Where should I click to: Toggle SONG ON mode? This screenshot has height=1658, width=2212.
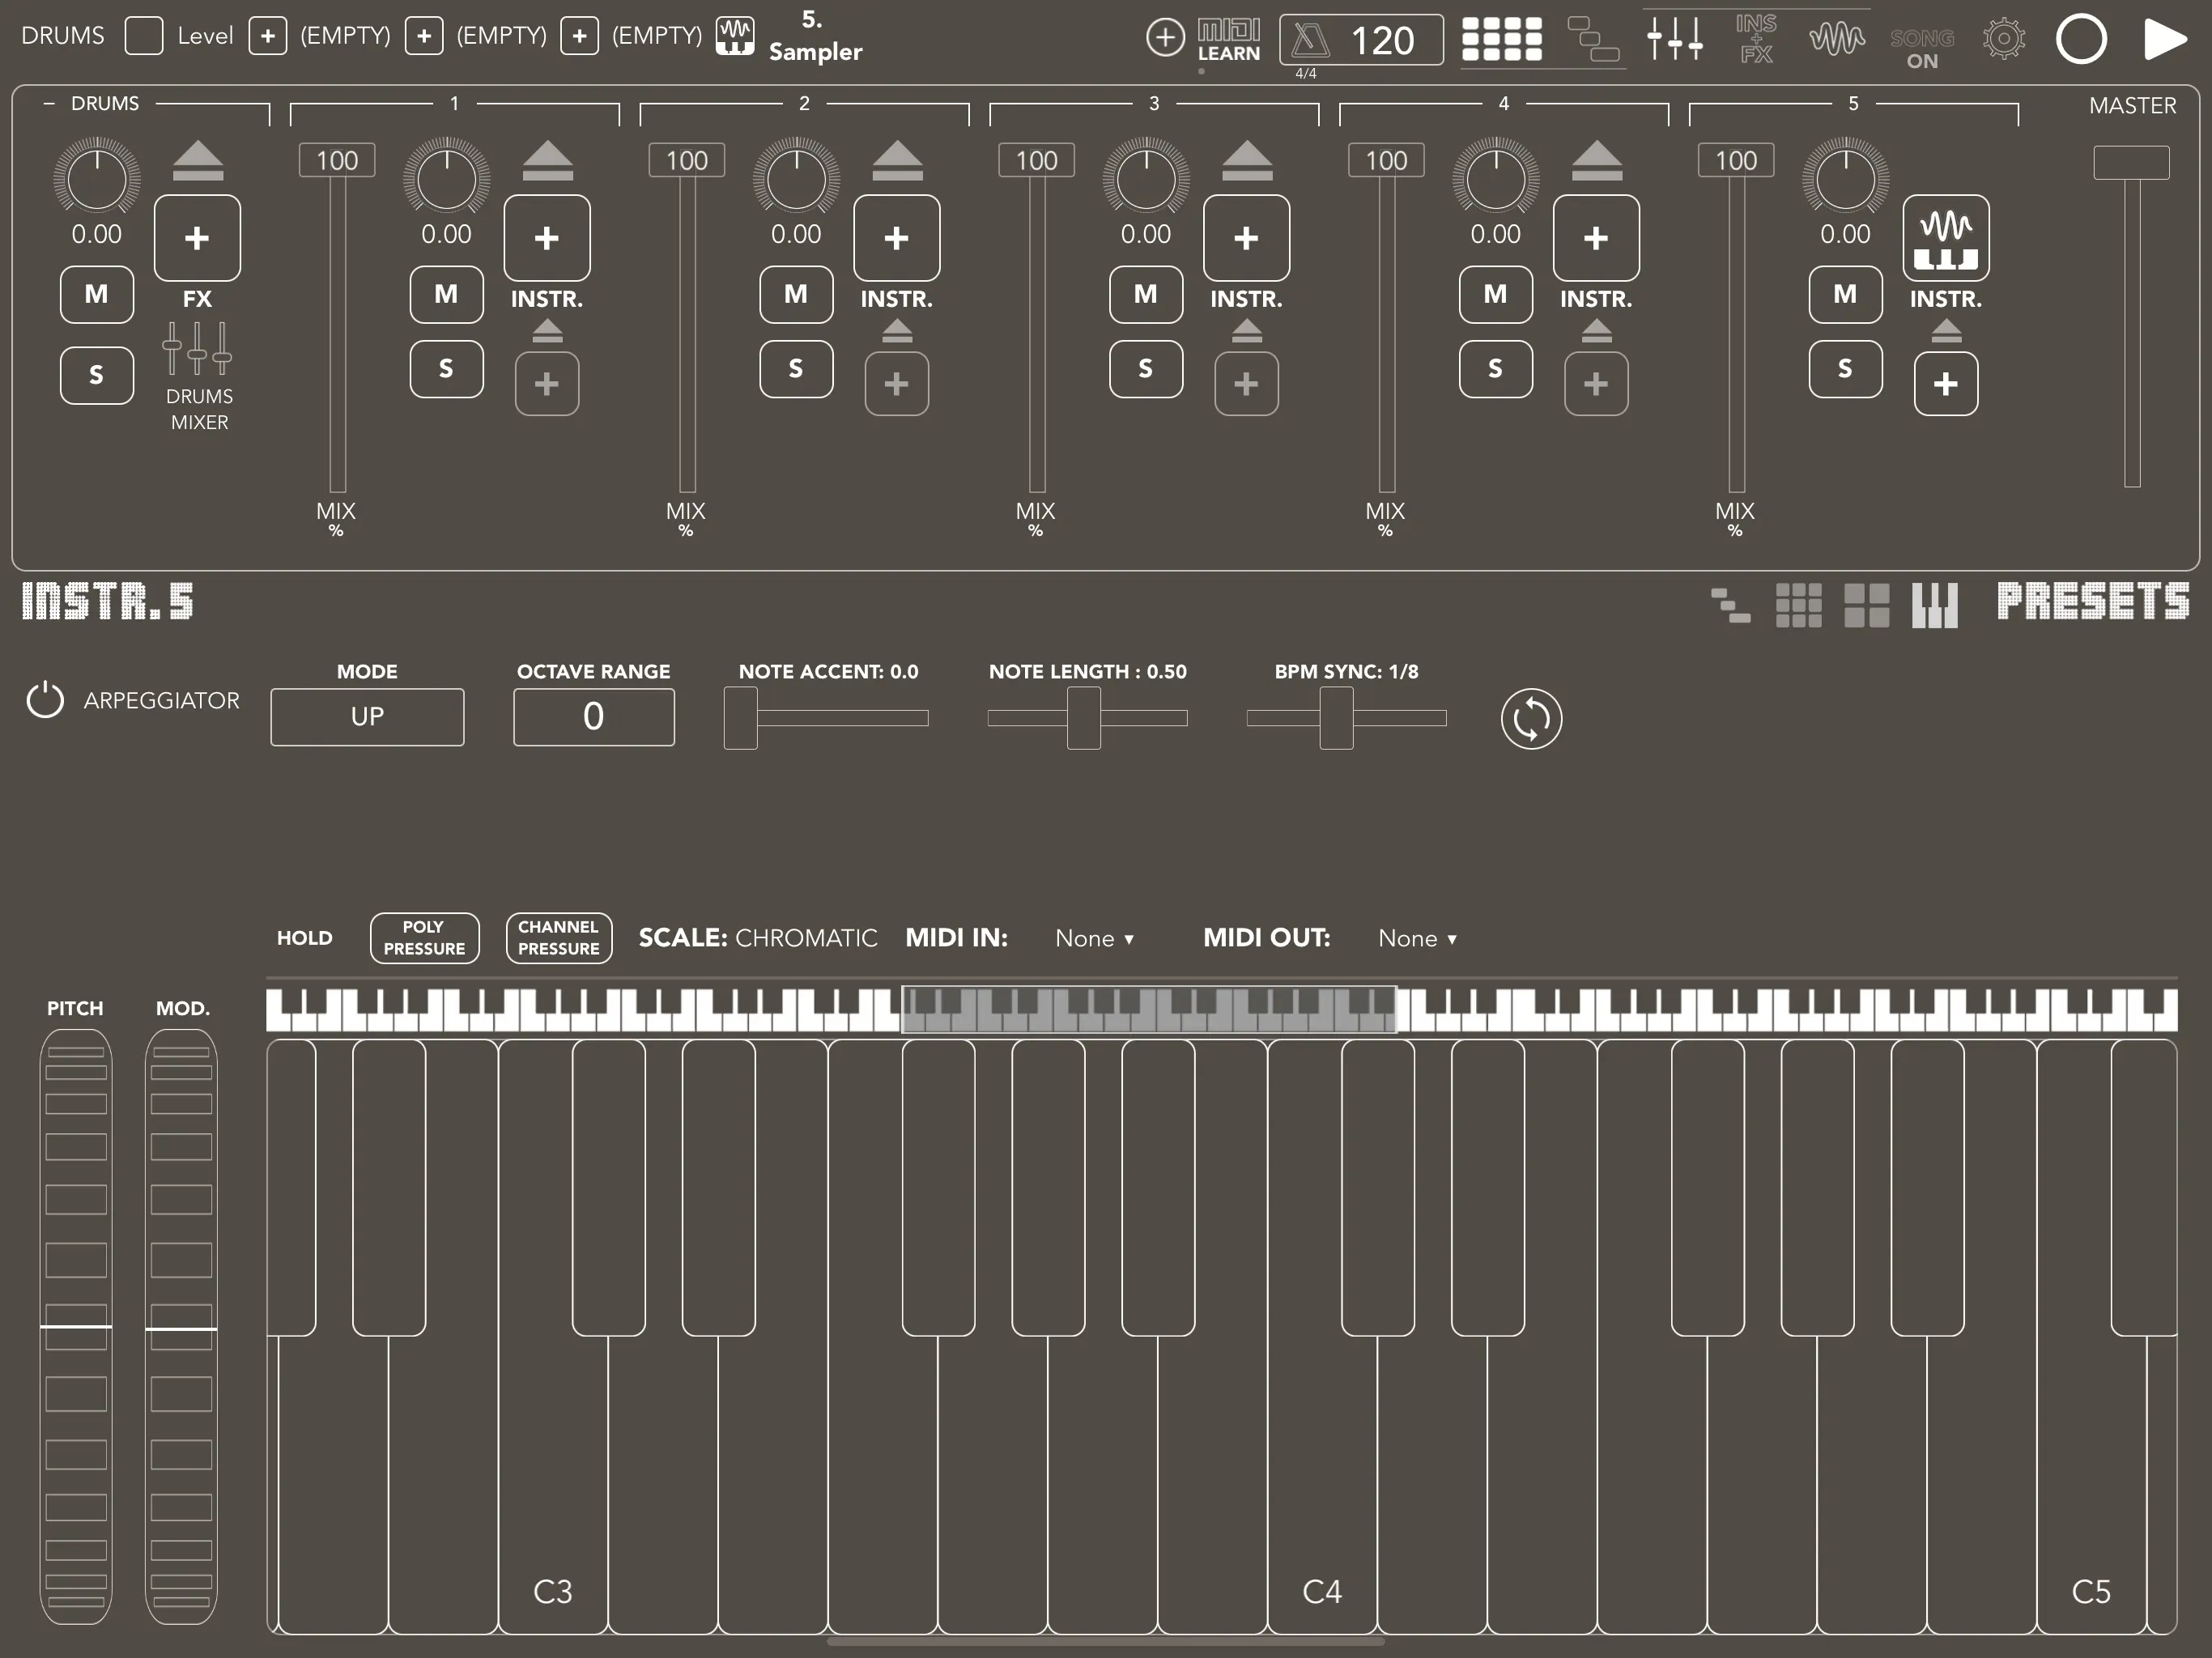tap(1922, 48)
